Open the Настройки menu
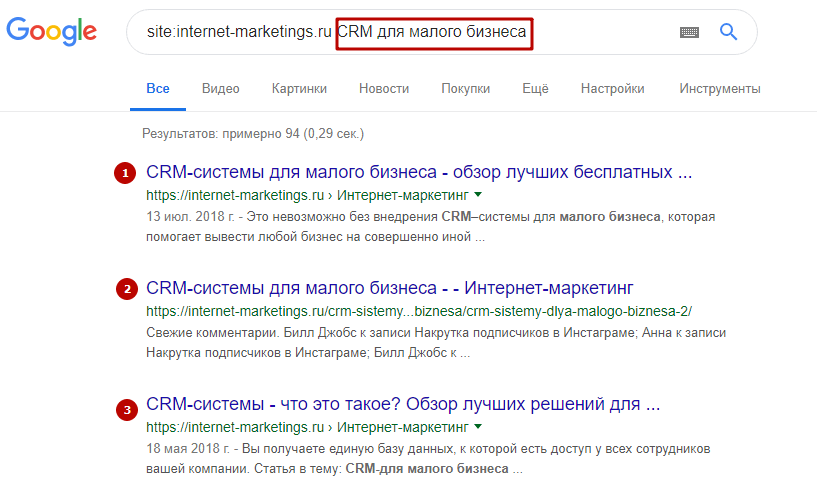Image resolution: width=817 pixels, height=497 pixels. pyautogui.click(x=613, y=88)
